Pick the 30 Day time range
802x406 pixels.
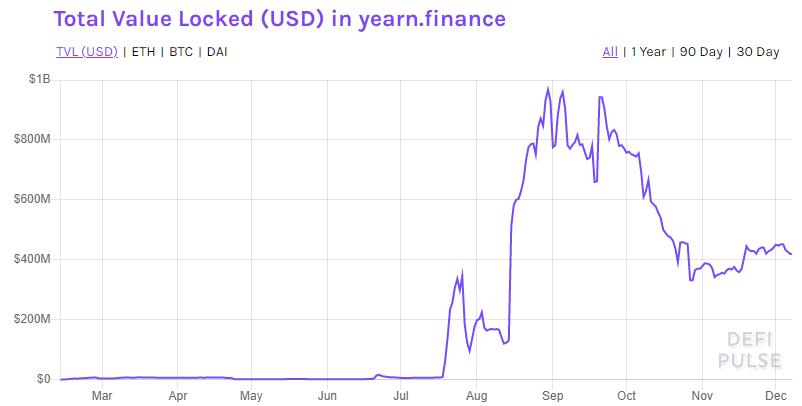pos(757,52)
